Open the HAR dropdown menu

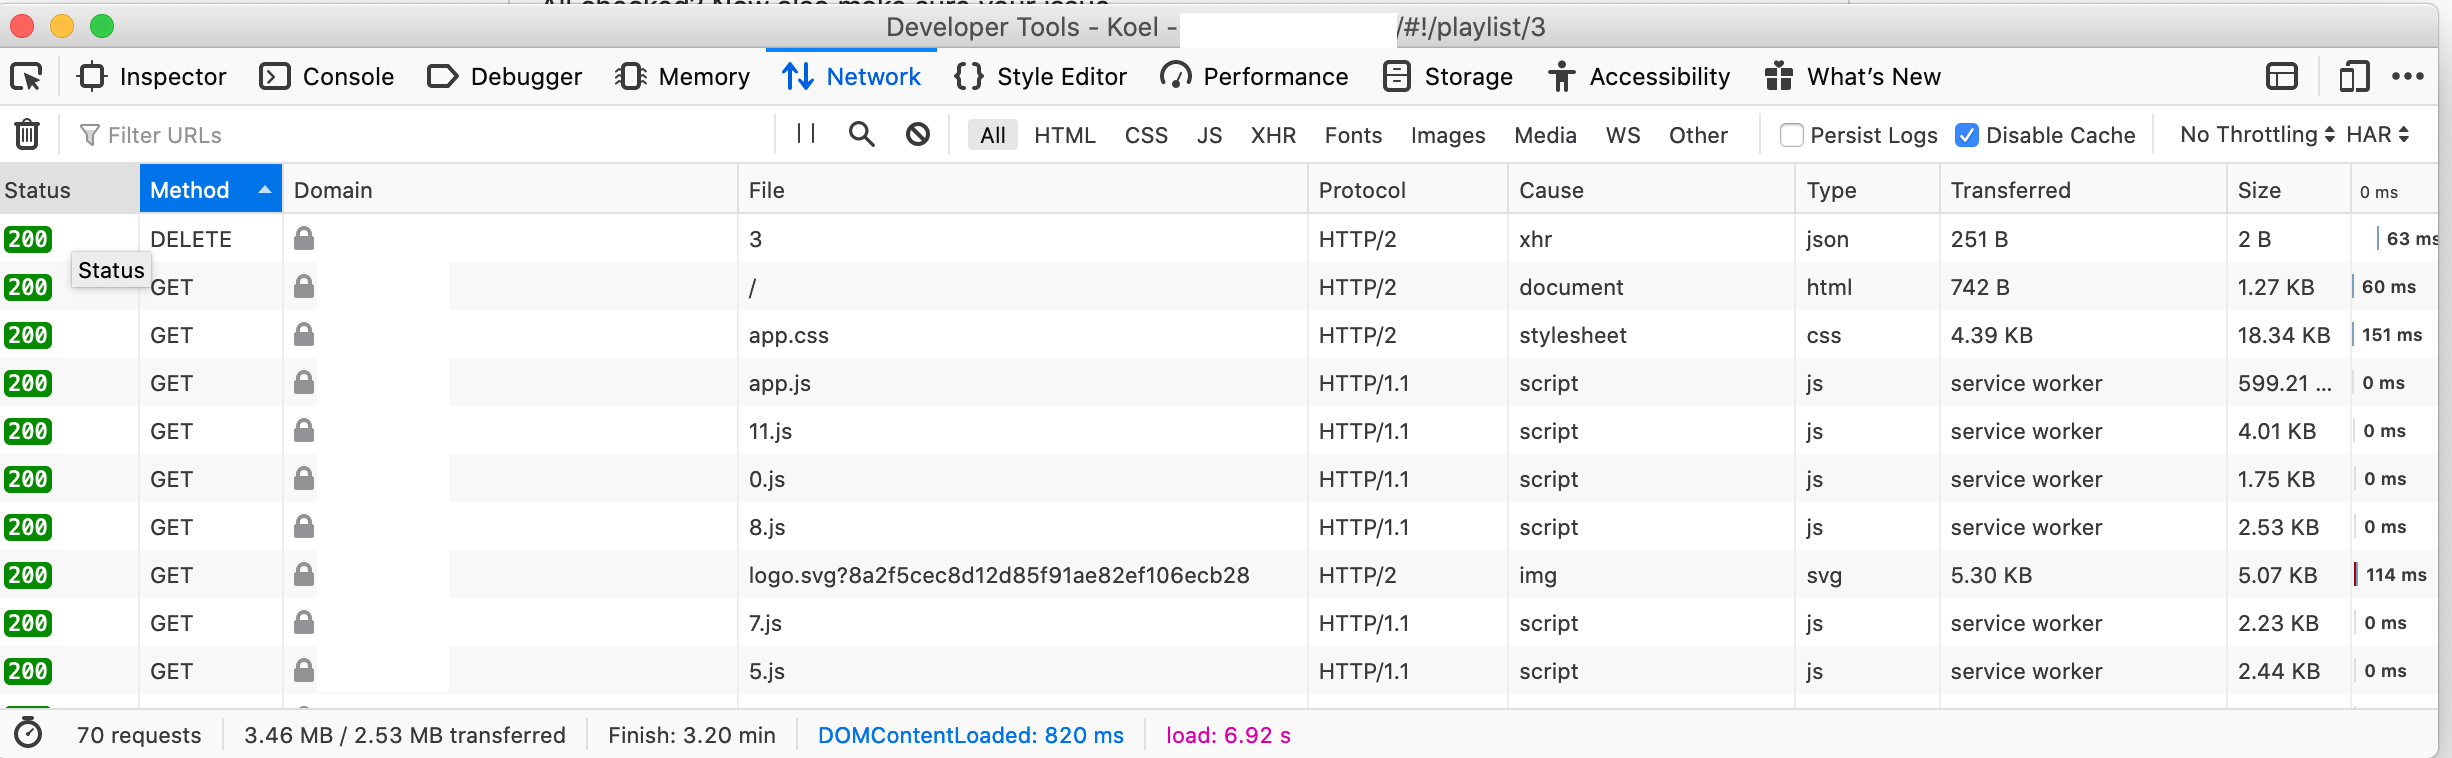2377,135
